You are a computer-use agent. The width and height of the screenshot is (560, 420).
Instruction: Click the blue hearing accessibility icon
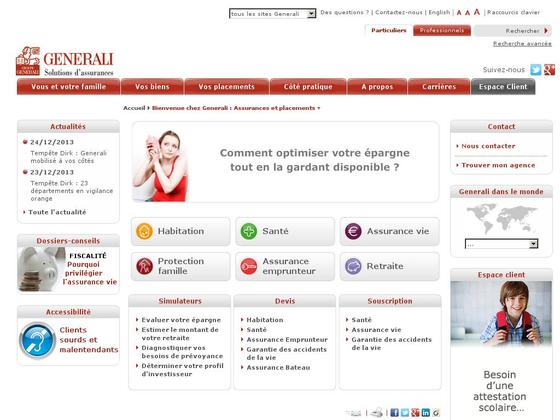[x=38, y=340]
